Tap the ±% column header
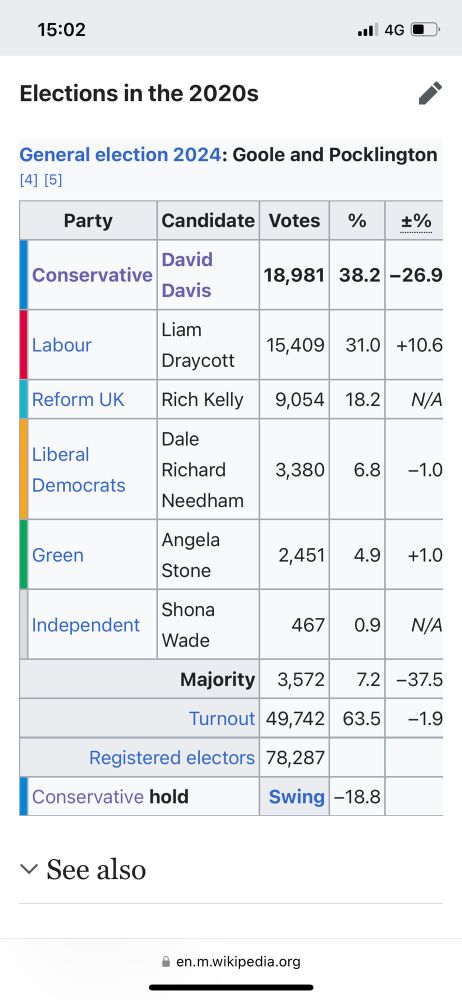 (x=416, y=221)
